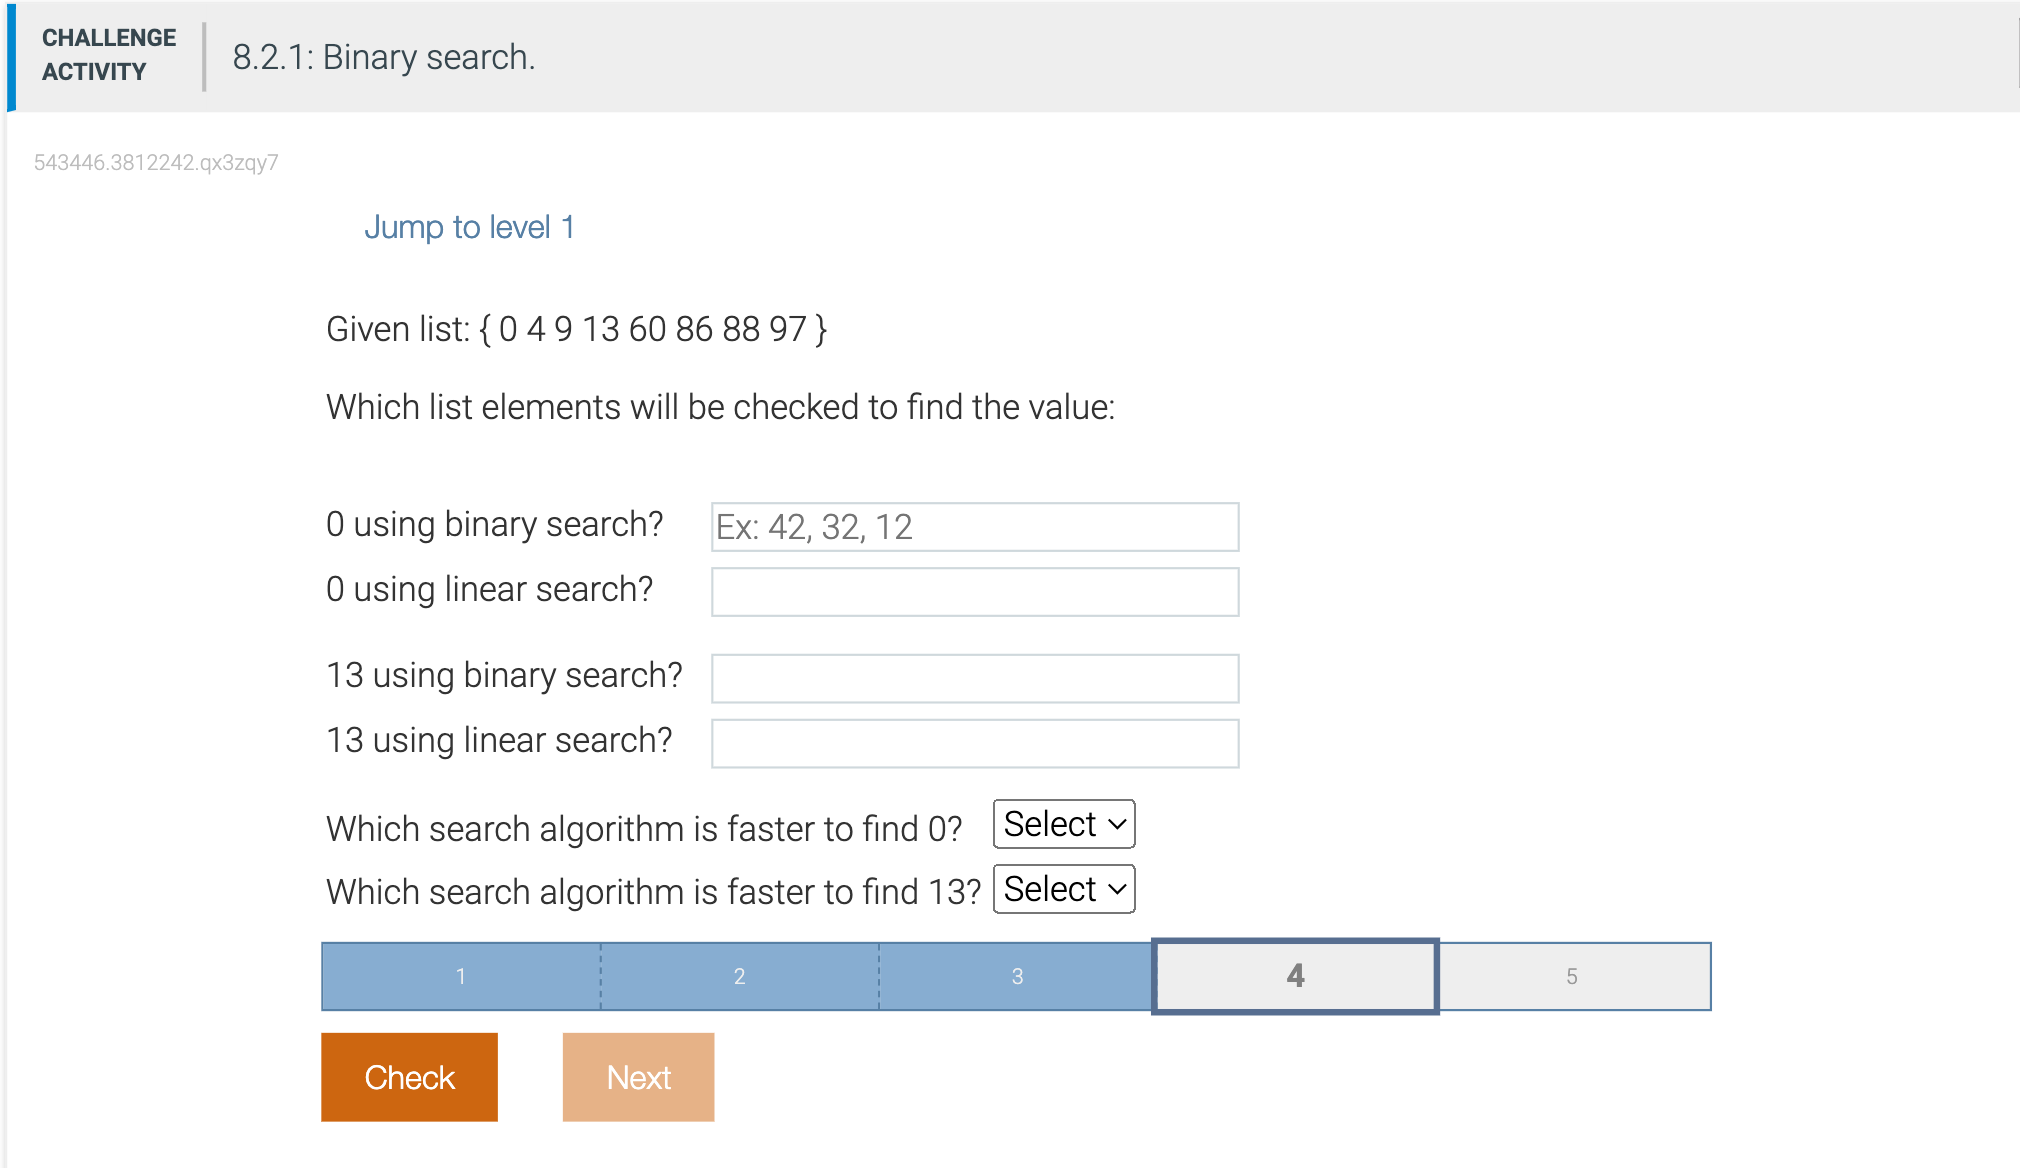
Task: Open the 'faster to find 0' Select dropdown
Action: pyautogui.click(x=1062, y=825)
